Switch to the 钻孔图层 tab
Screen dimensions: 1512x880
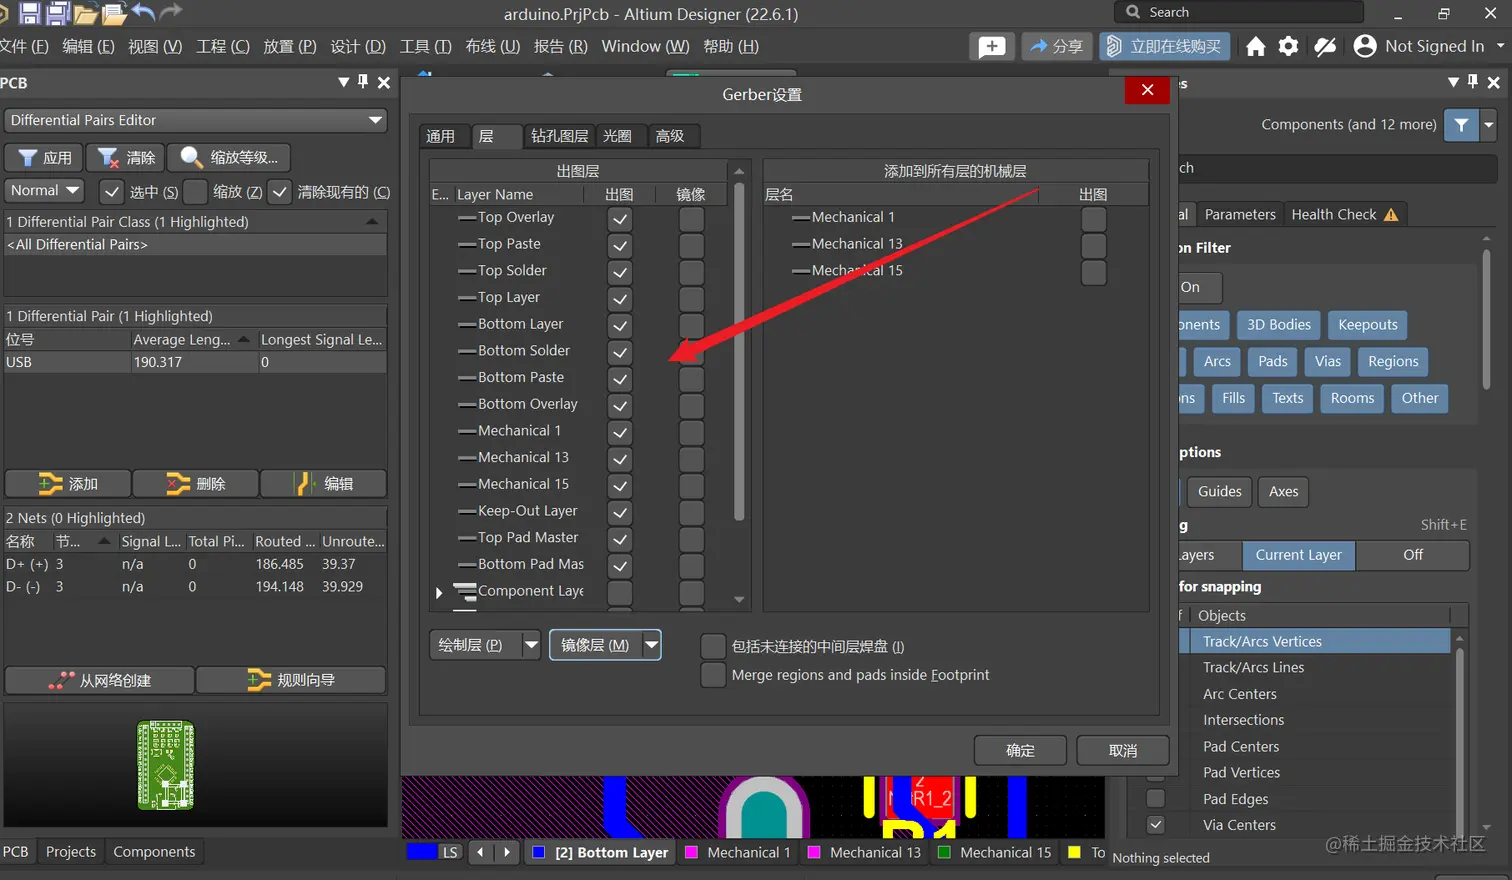pyautogui.click(x=559, y=136)
